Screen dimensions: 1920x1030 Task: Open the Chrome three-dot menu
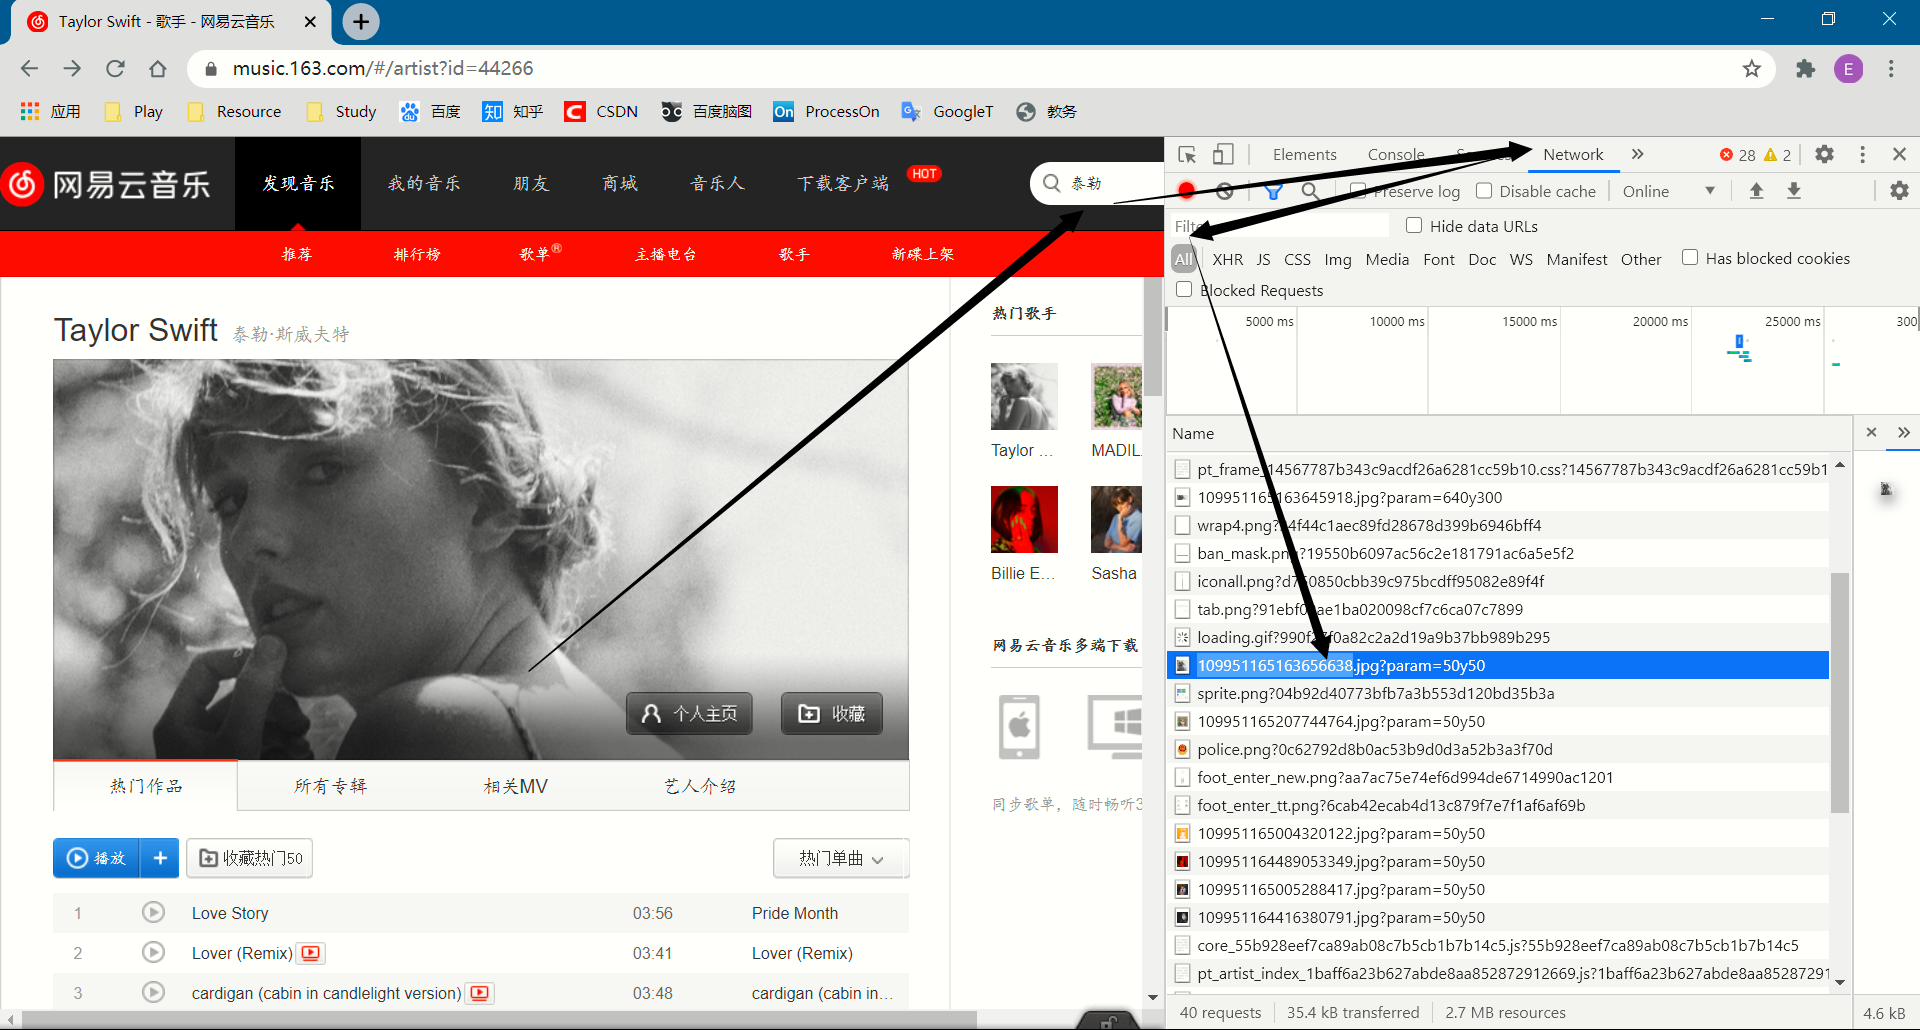point(1891,68)
